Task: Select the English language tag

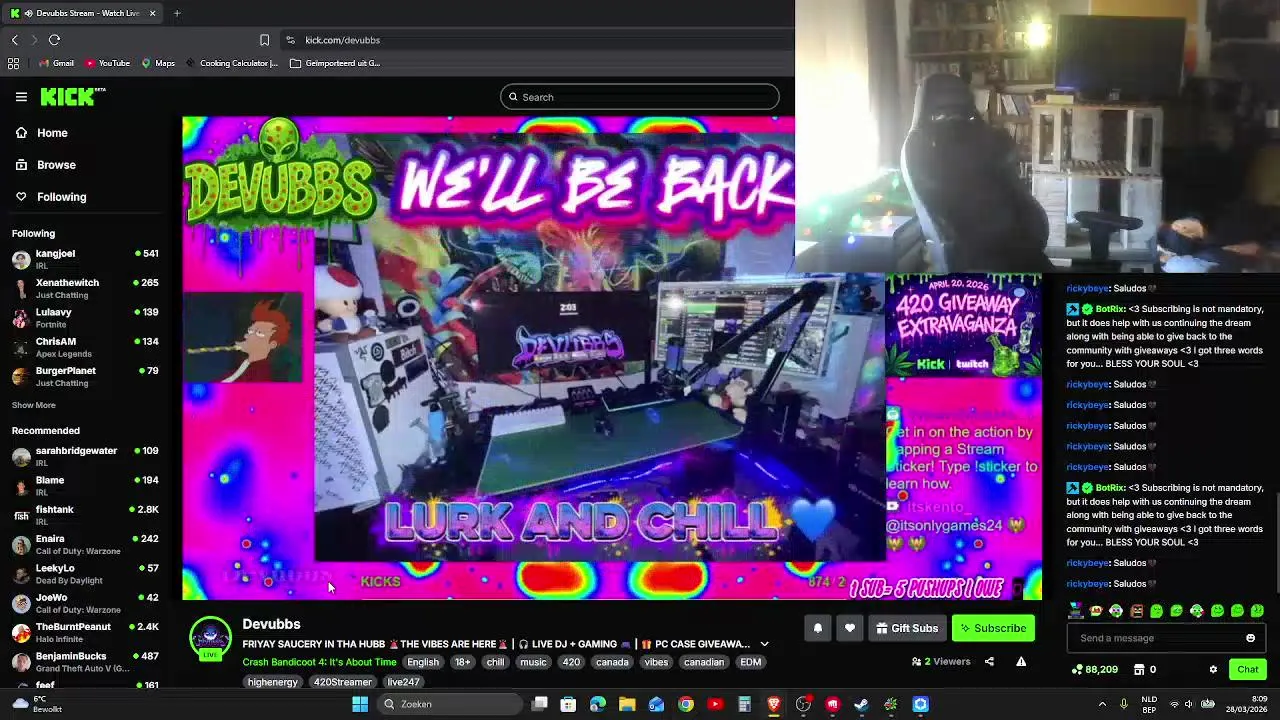Action: pyautogui.click(x=423, y=662)
